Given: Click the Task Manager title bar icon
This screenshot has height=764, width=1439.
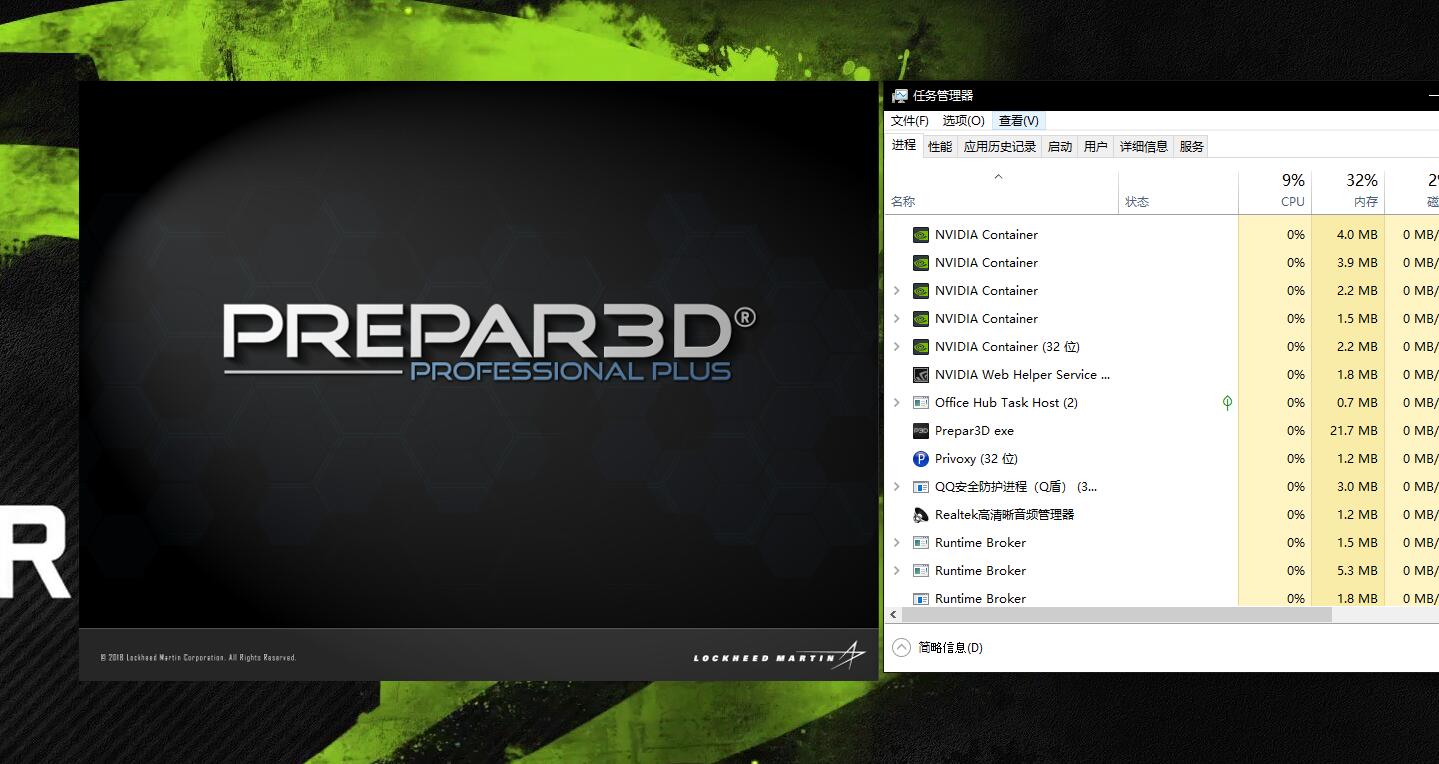Looking at the screenshot, I should click(x=900, y=96).
